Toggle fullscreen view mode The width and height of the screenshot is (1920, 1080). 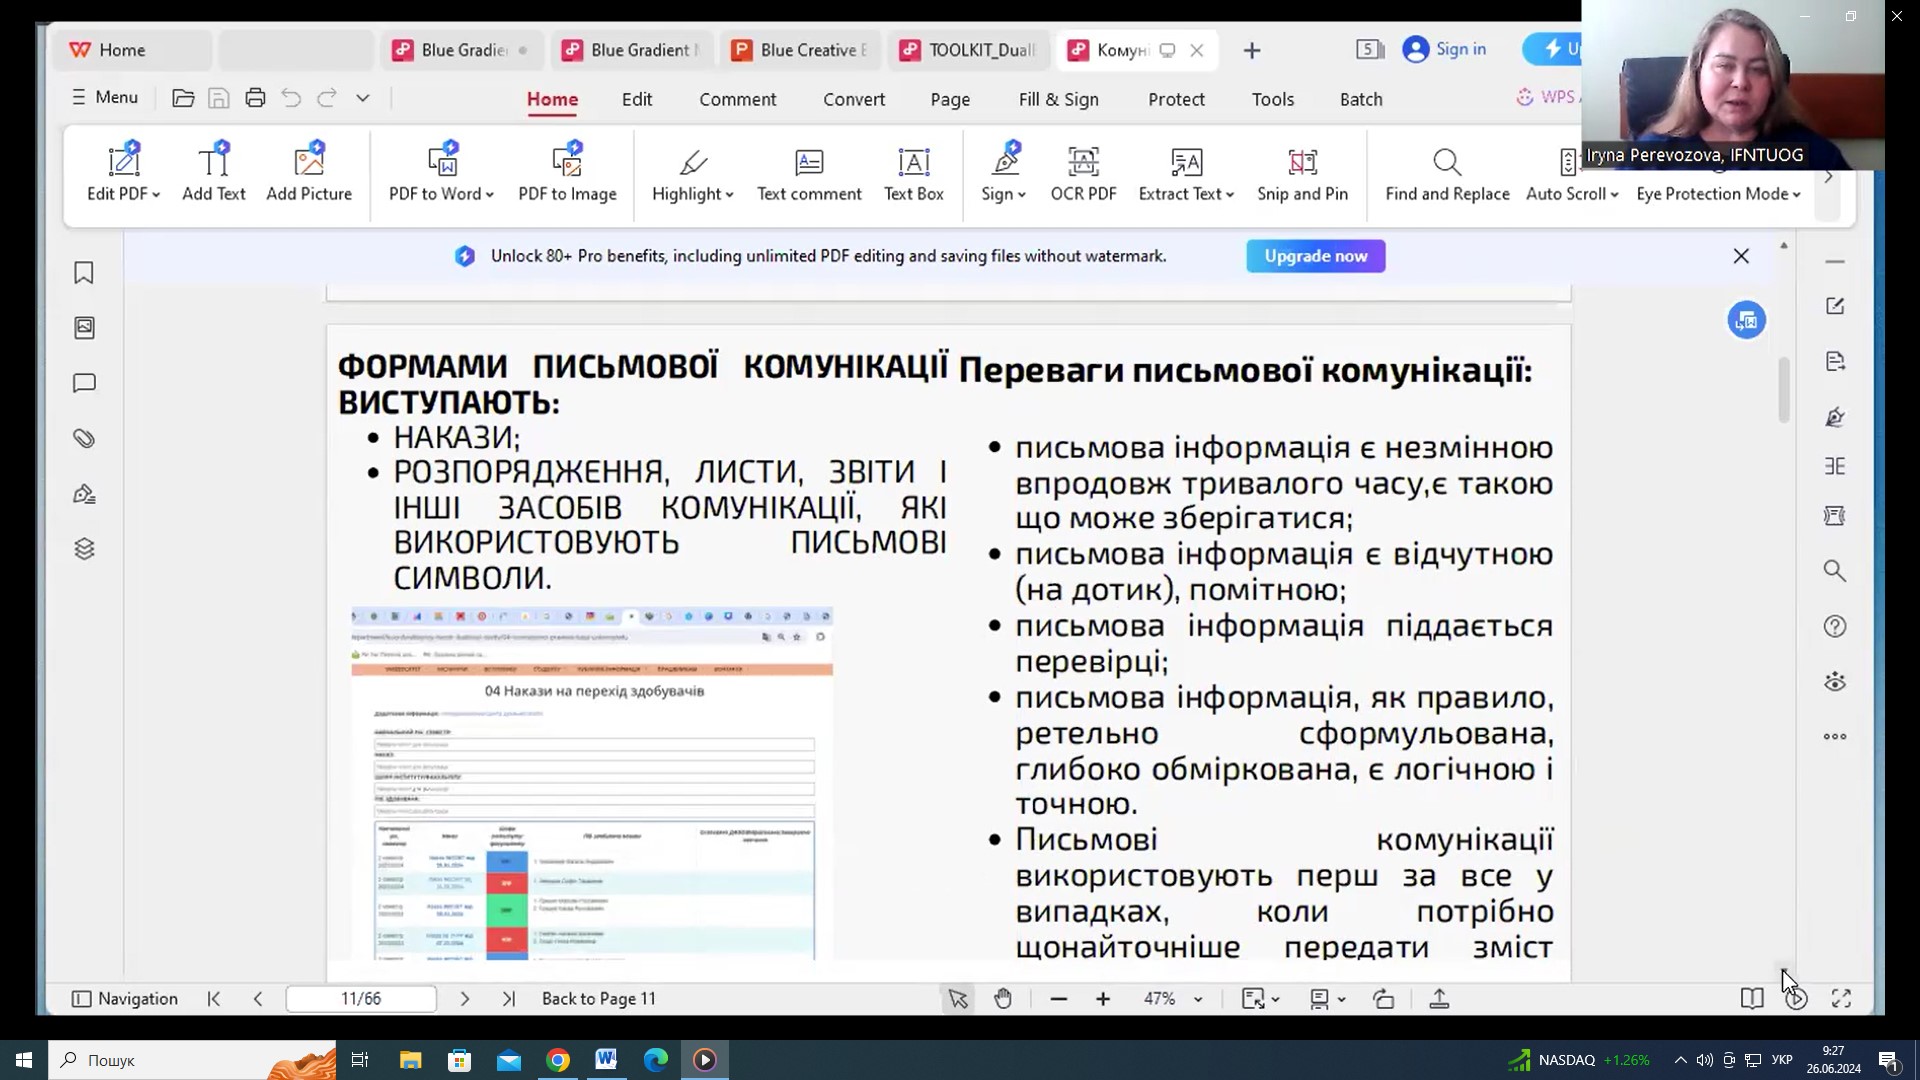(1841, 999)
